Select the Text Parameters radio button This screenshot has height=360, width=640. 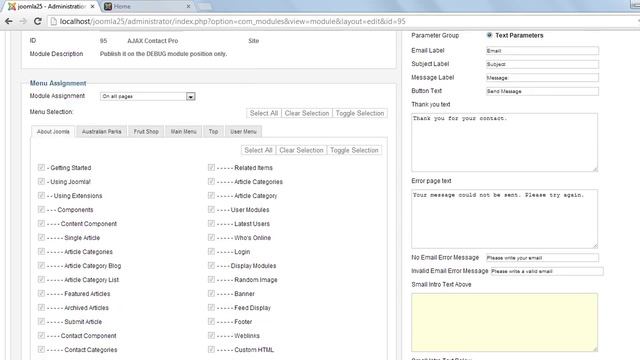489,35
